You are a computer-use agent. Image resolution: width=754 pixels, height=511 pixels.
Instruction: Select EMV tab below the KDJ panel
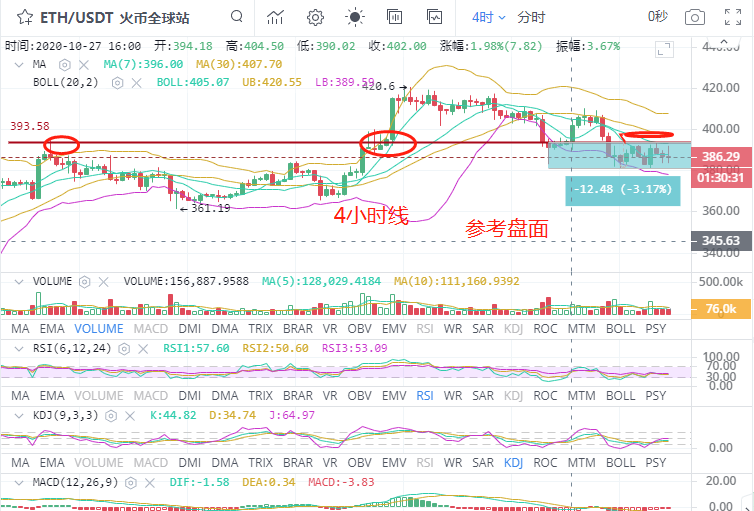[394, 463]
